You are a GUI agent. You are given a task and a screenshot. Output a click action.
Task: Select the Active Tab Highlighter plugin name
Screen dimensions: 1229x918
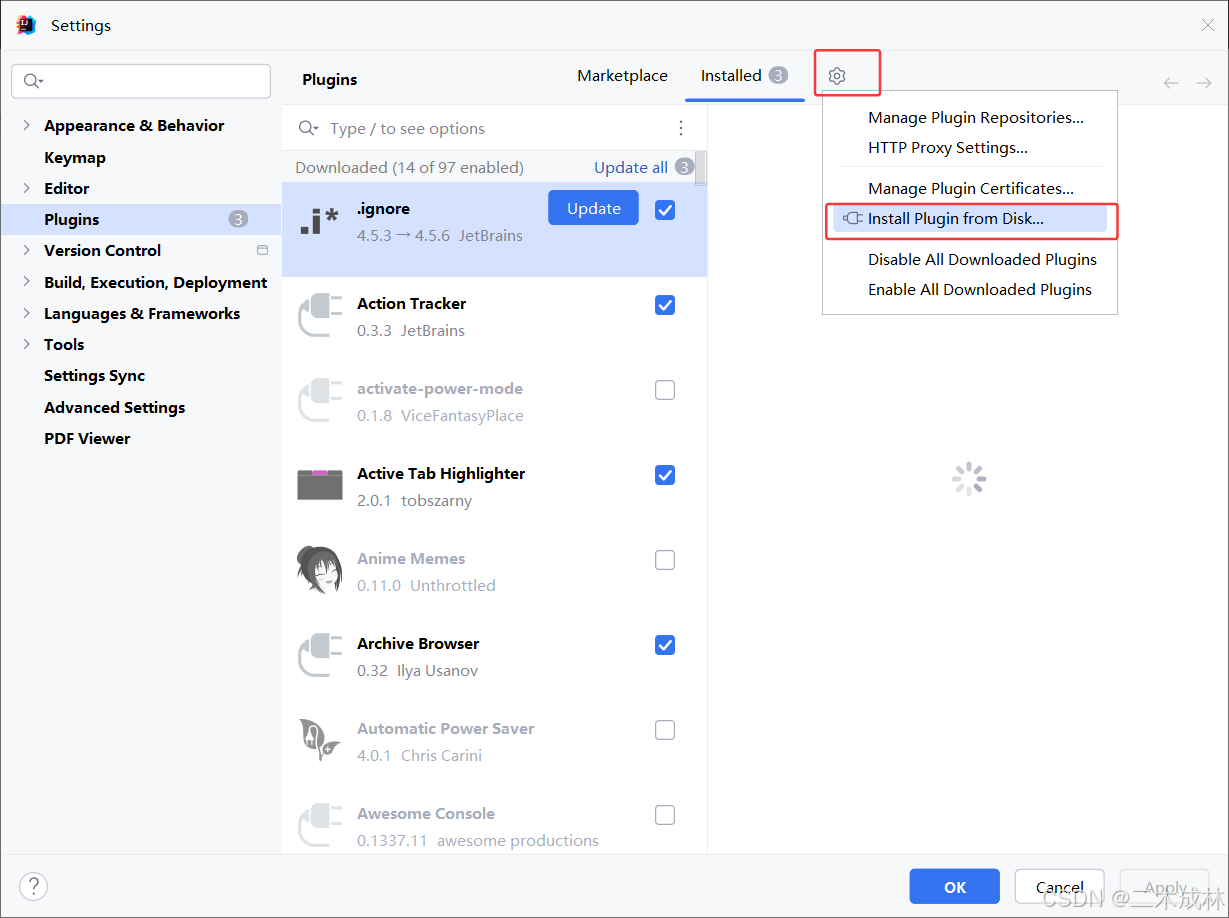click(441, 474)
